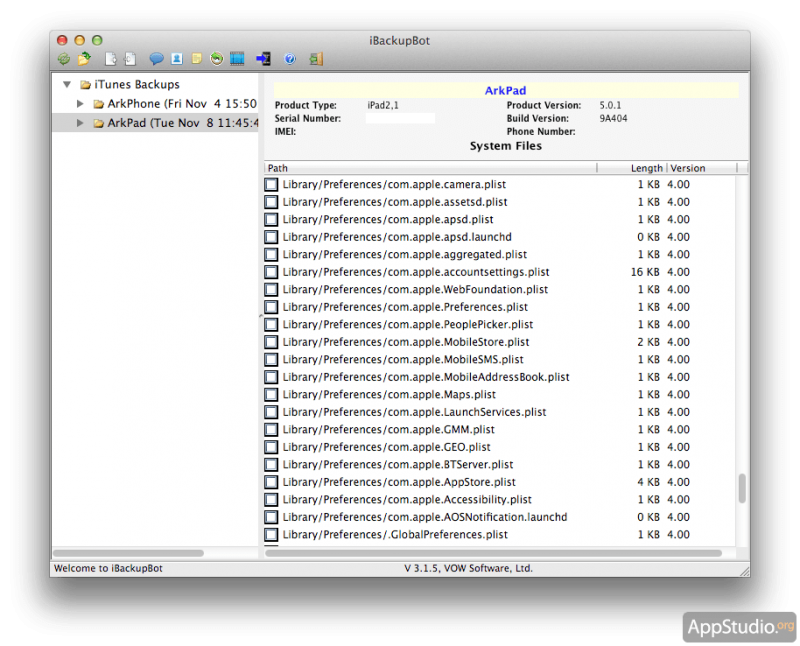
Task: Click the import file icon
Action: coord(130,59)
